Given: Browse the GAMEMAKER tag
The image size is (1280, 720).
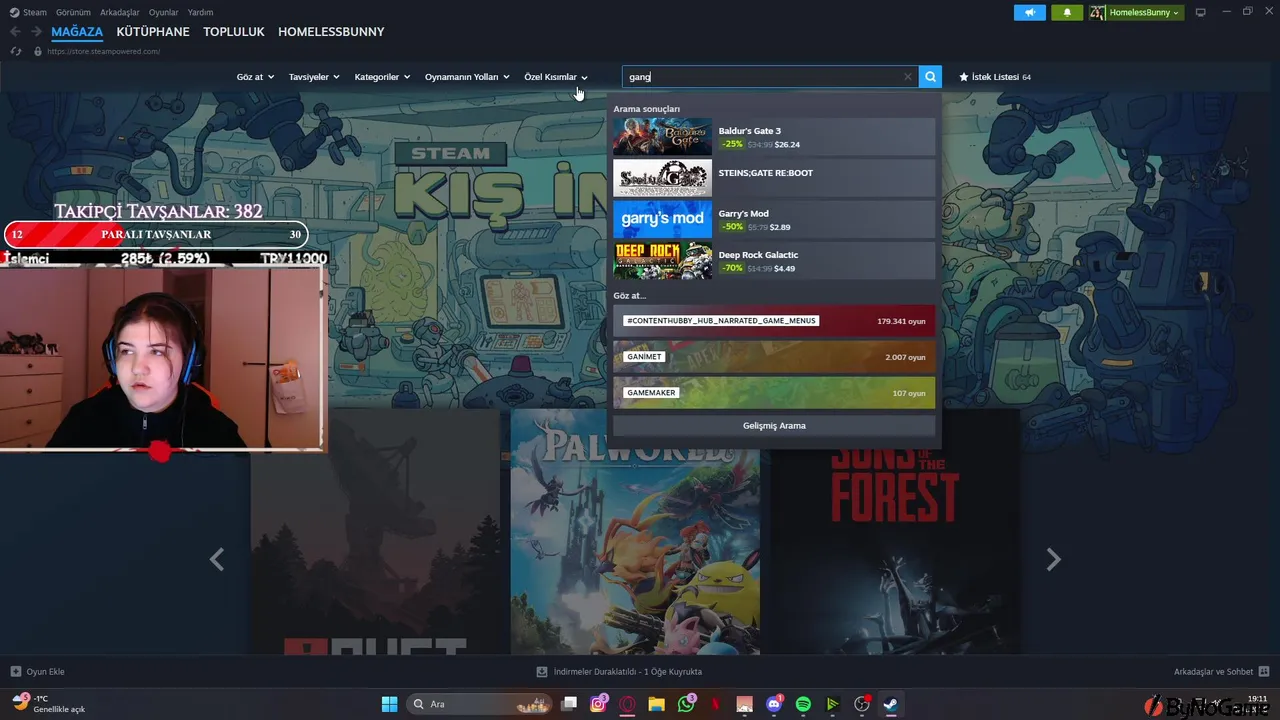Looking at the screenshot, I should (774, 393).
